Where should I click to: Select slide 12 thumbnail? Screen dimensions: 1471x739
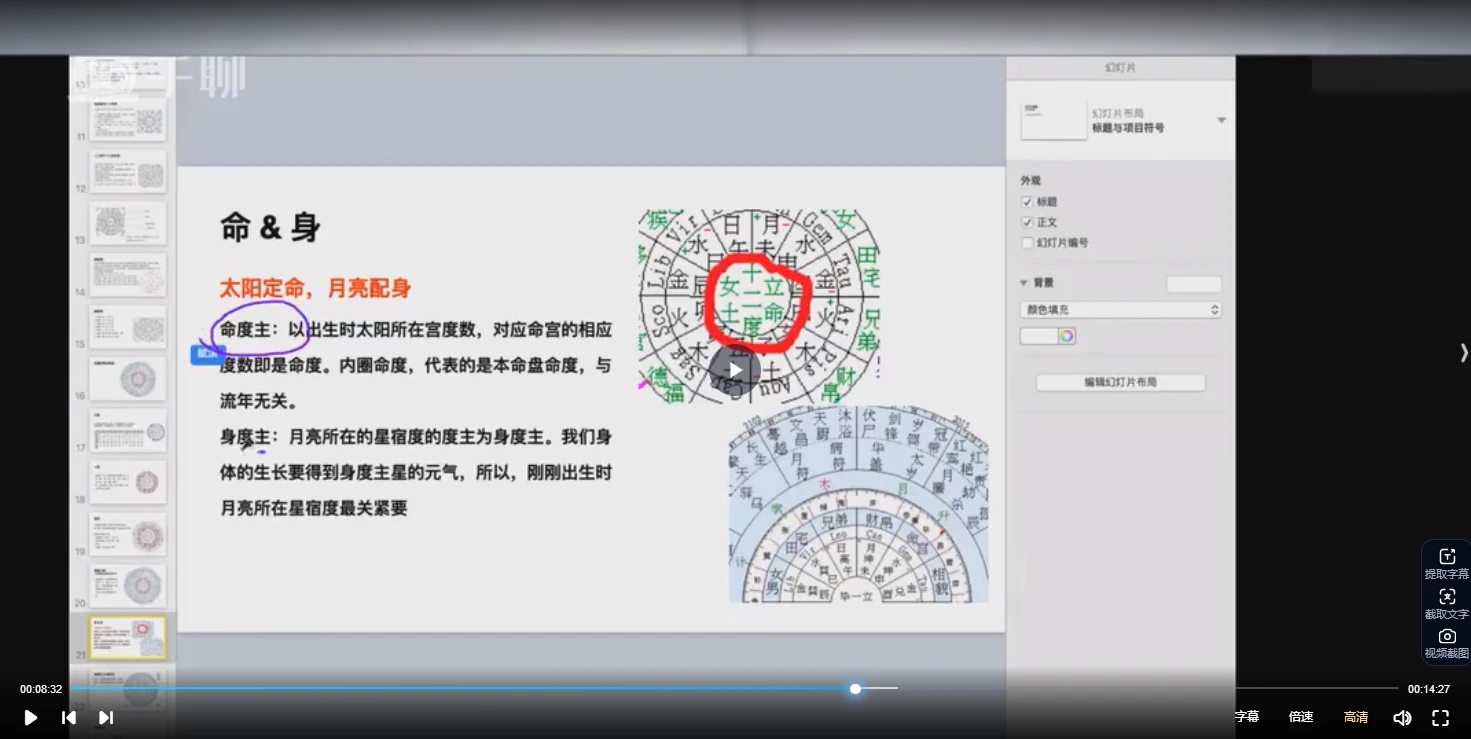(x=127, y=171)
